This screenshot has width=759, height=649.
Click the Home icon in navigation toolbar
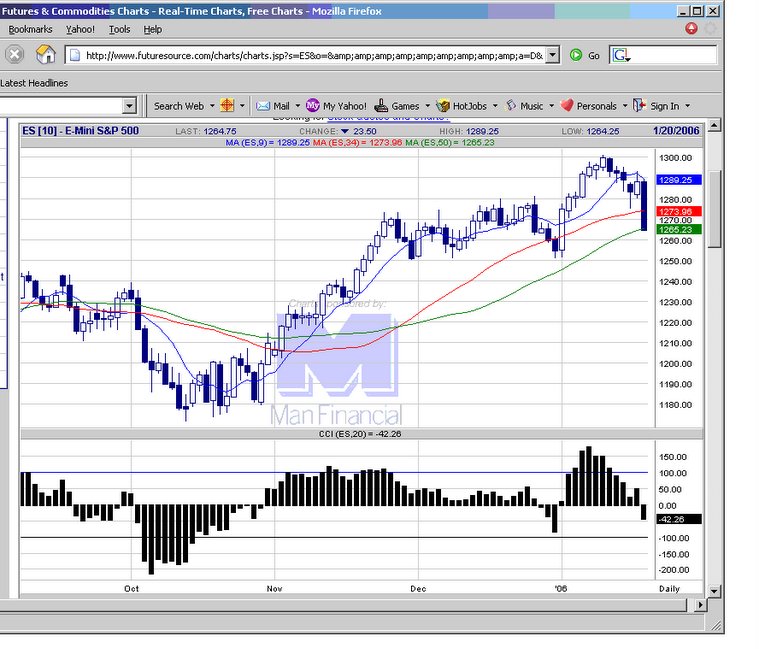pos(46,54)
